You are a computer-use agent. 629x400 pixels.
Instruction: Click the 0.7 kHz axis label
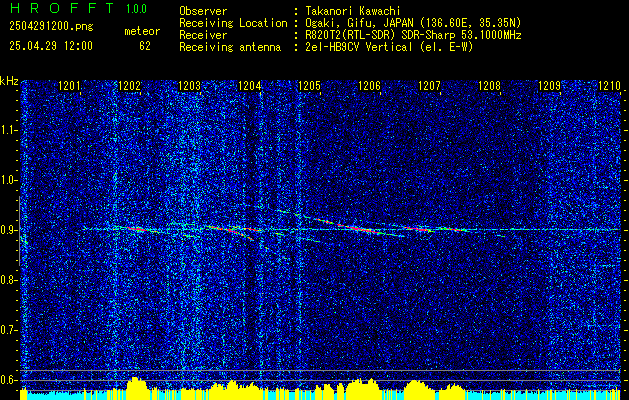[x=8, y=330]
